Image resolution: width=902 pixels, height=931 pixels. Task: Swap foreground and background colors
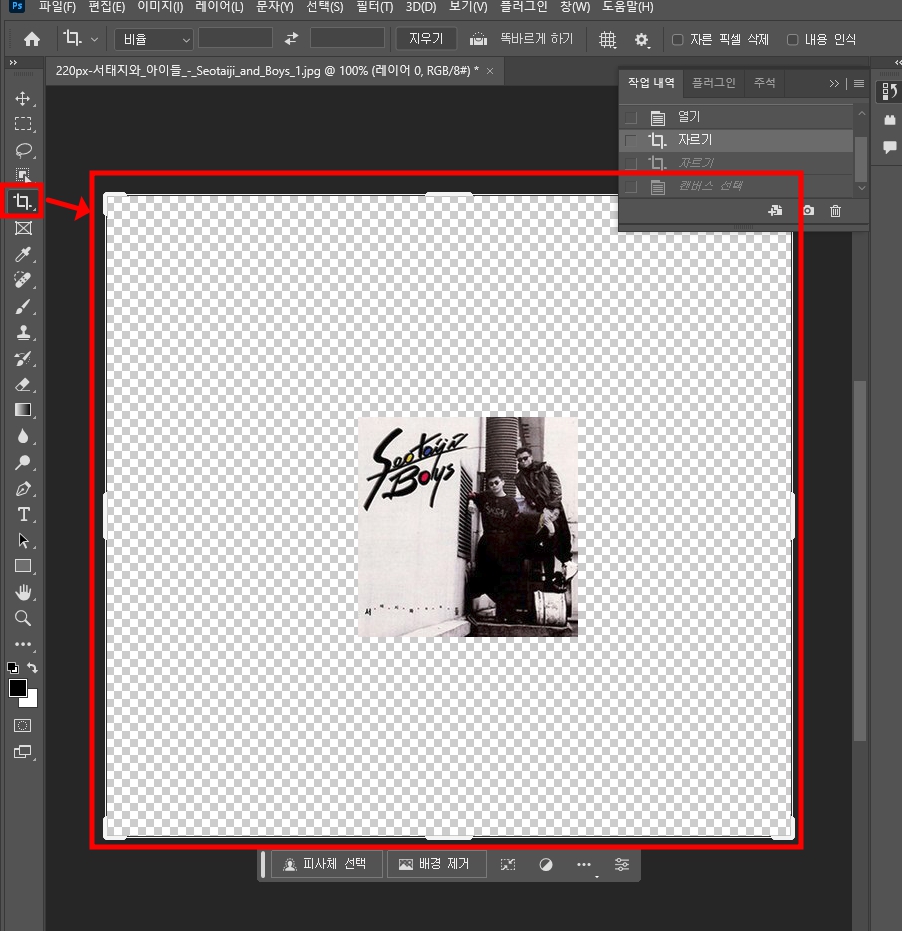(x=33, y=668)
